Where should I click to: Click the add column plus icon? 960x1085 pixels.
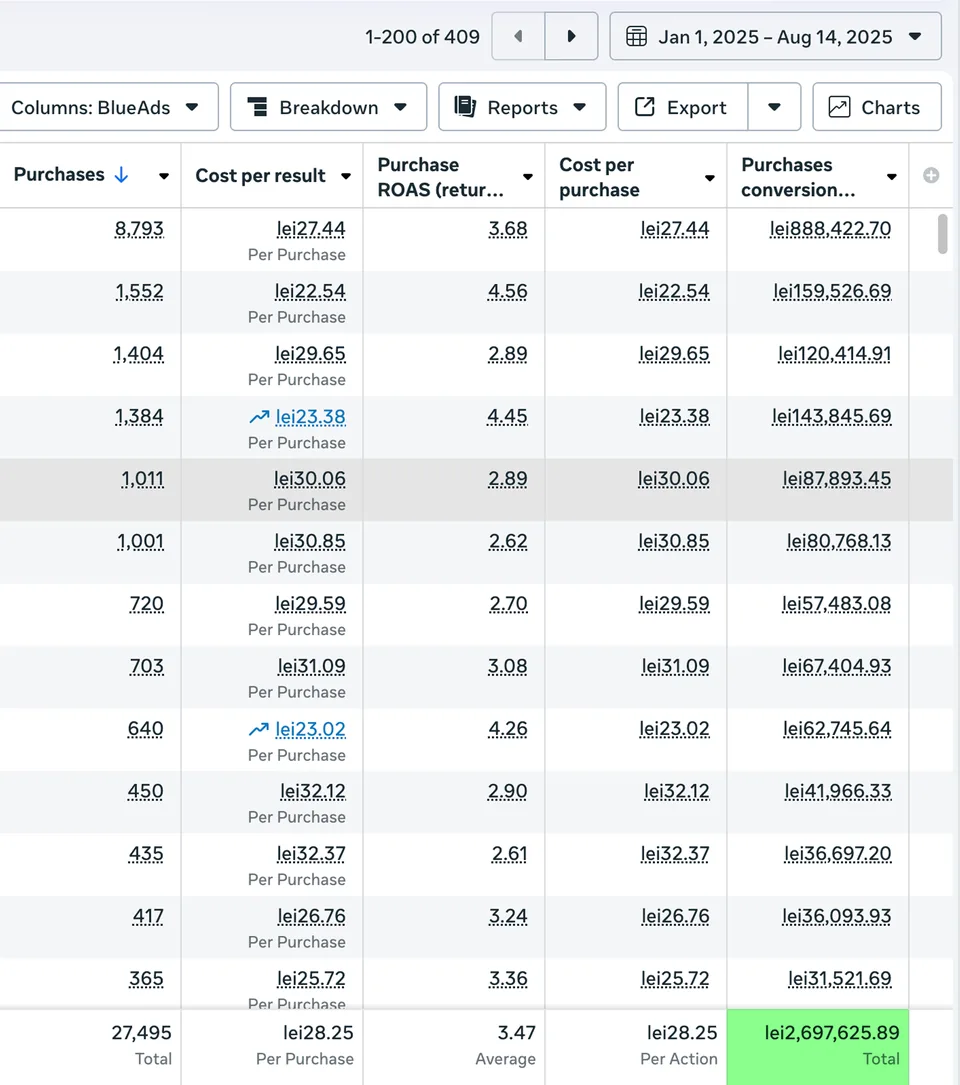pyautogui.click(x=931, y=176)
